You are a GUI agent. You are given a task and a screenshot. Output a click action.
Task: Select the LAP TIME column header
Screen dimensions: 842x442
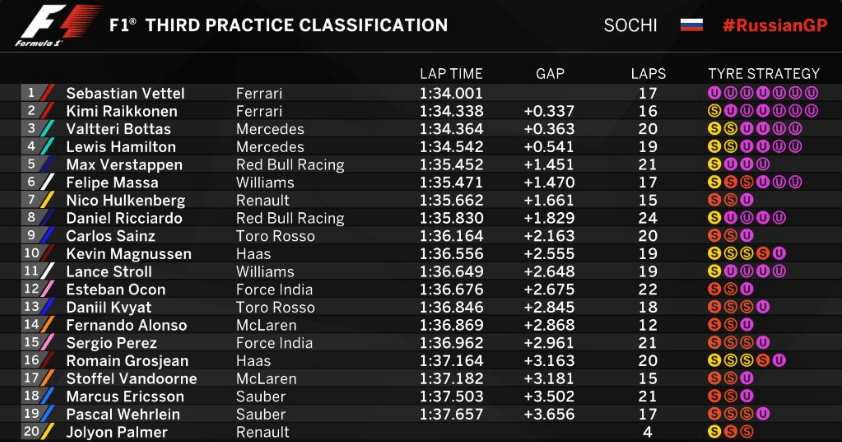coord(451,74)
